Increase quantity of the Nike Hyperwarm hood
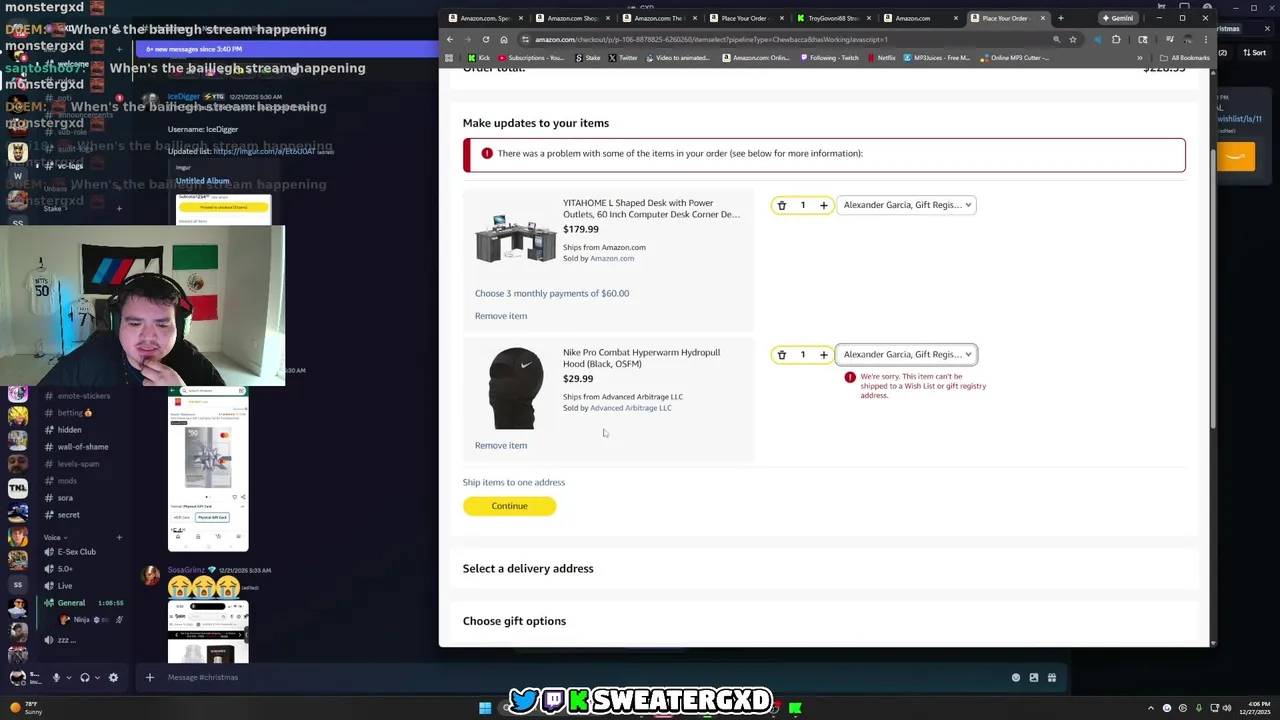Screen dimensions: 1280x720 [824, 355]
